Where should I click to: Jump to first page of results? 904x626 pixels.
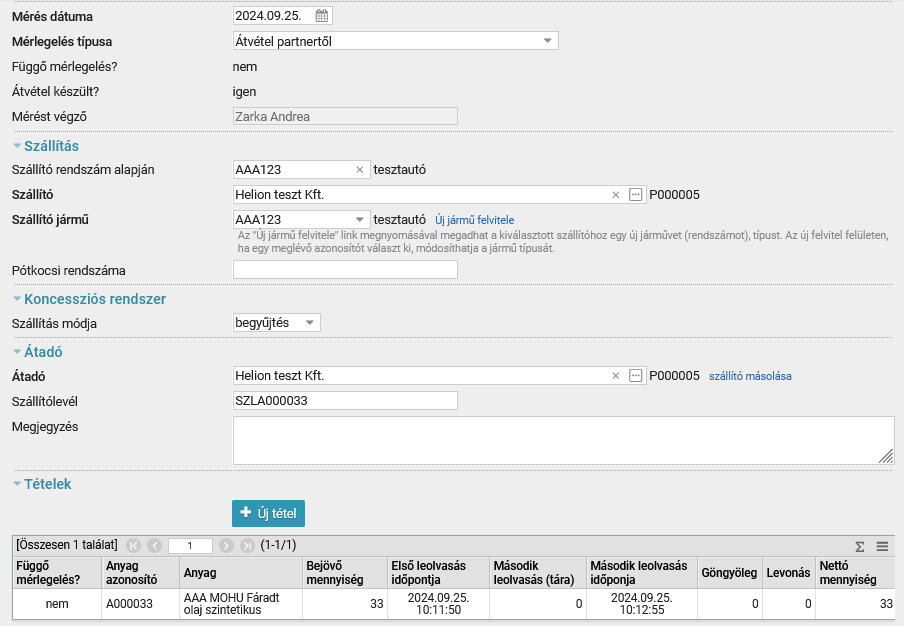(x=133, y=545)
